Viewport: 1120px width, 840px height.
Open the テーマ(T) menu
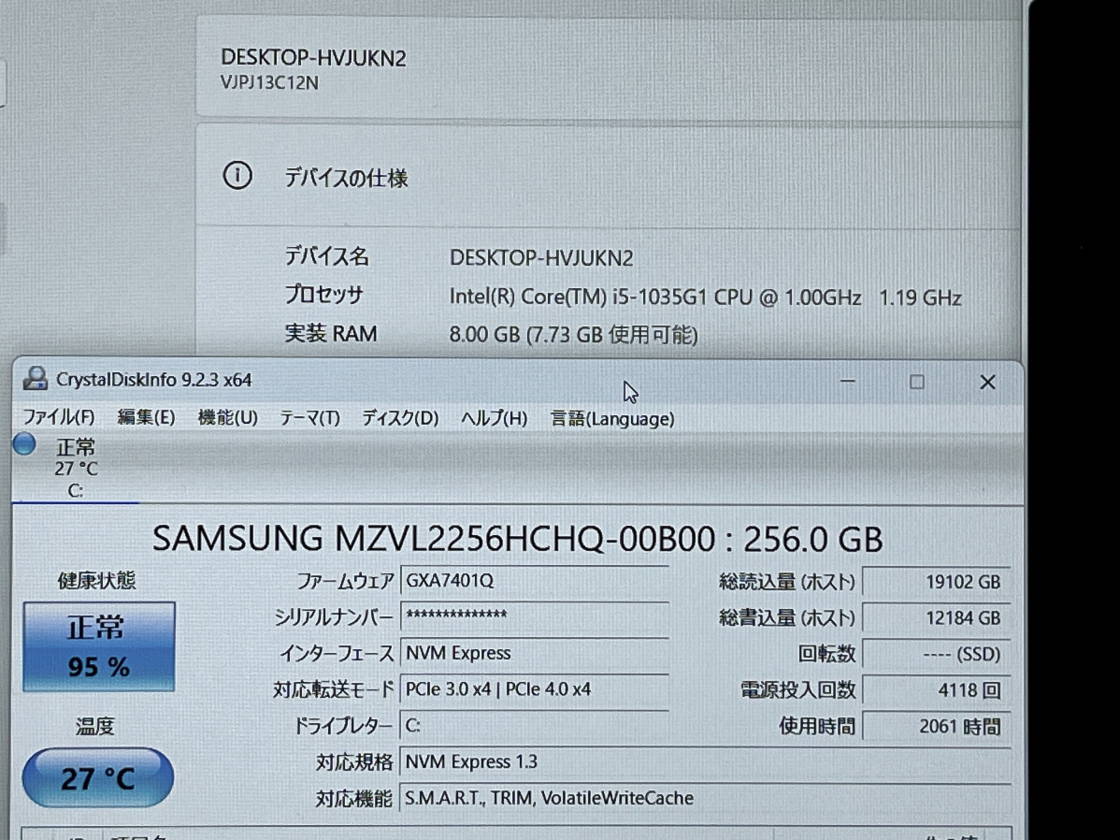[x=309, y=418]
